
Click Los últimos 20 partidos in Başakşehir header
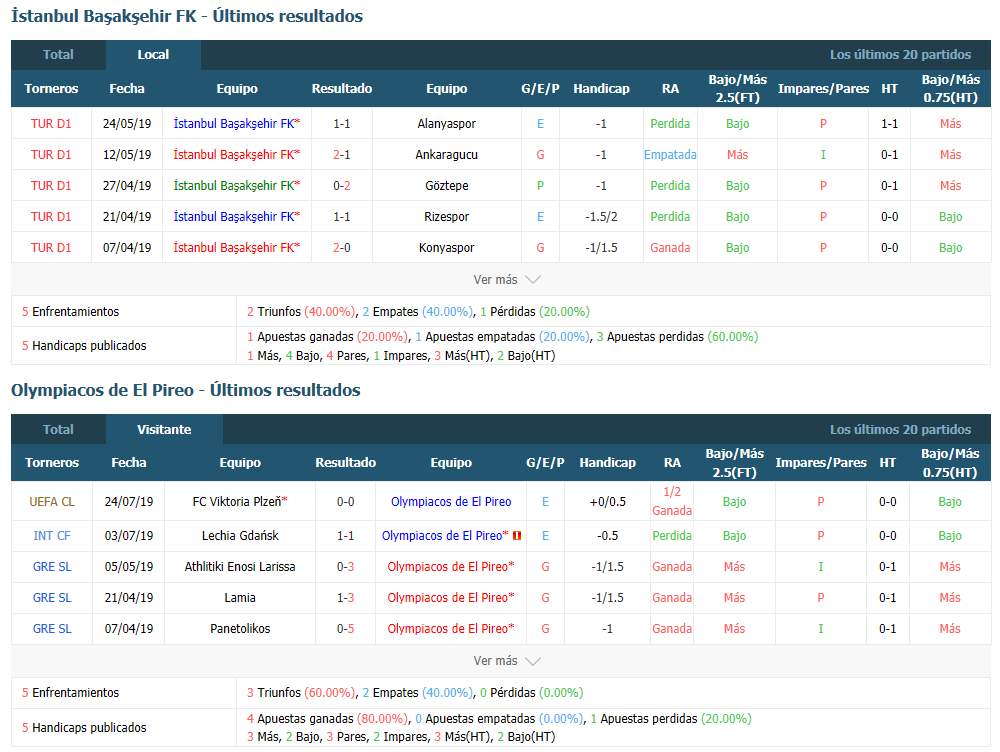coord(900,55)
